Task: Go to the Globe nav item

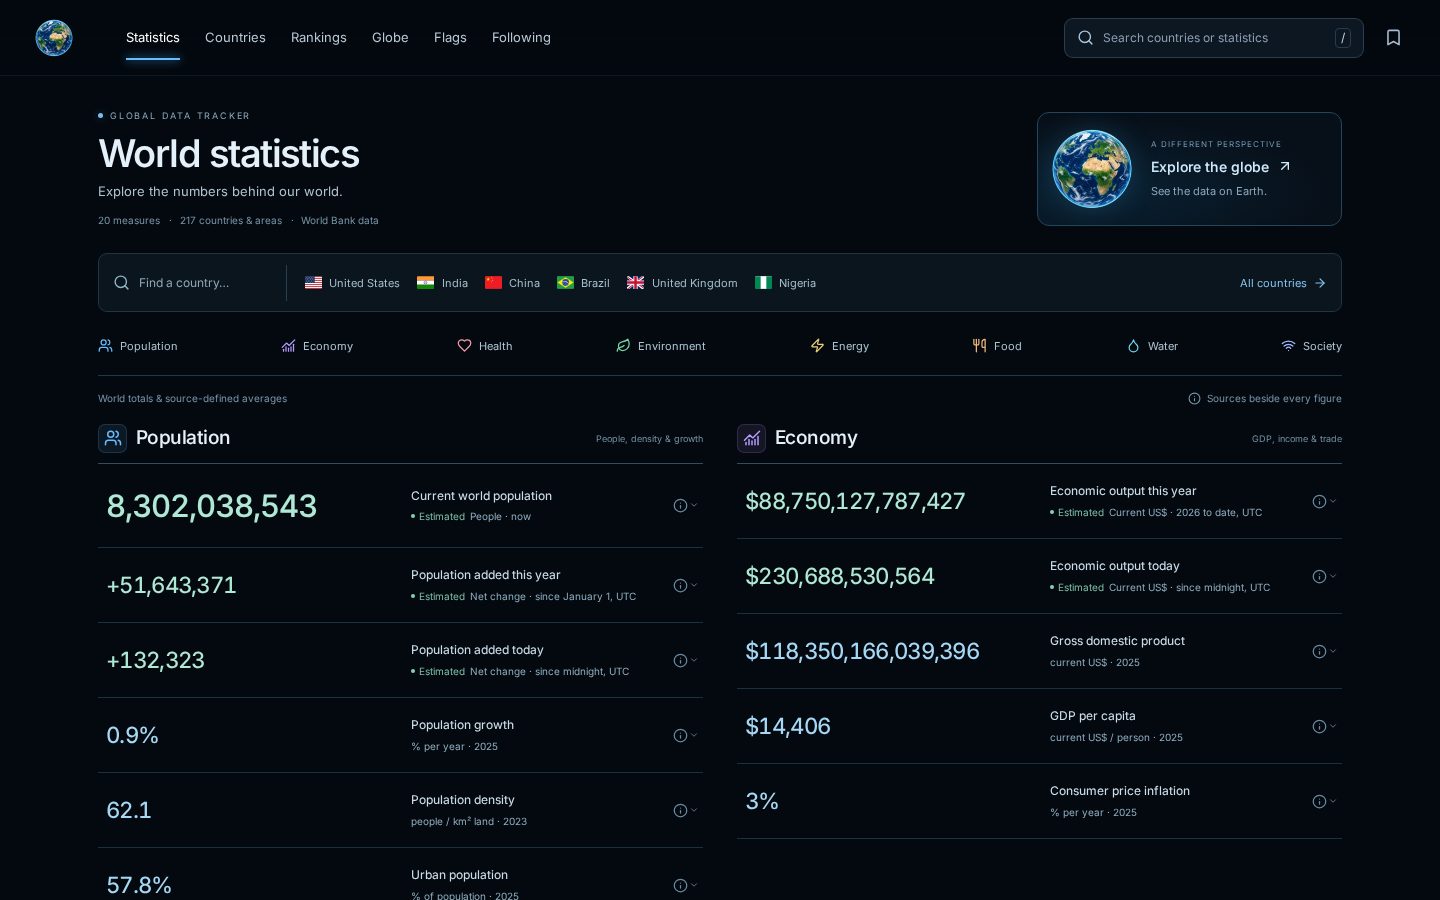Action: tap(390, 38)
